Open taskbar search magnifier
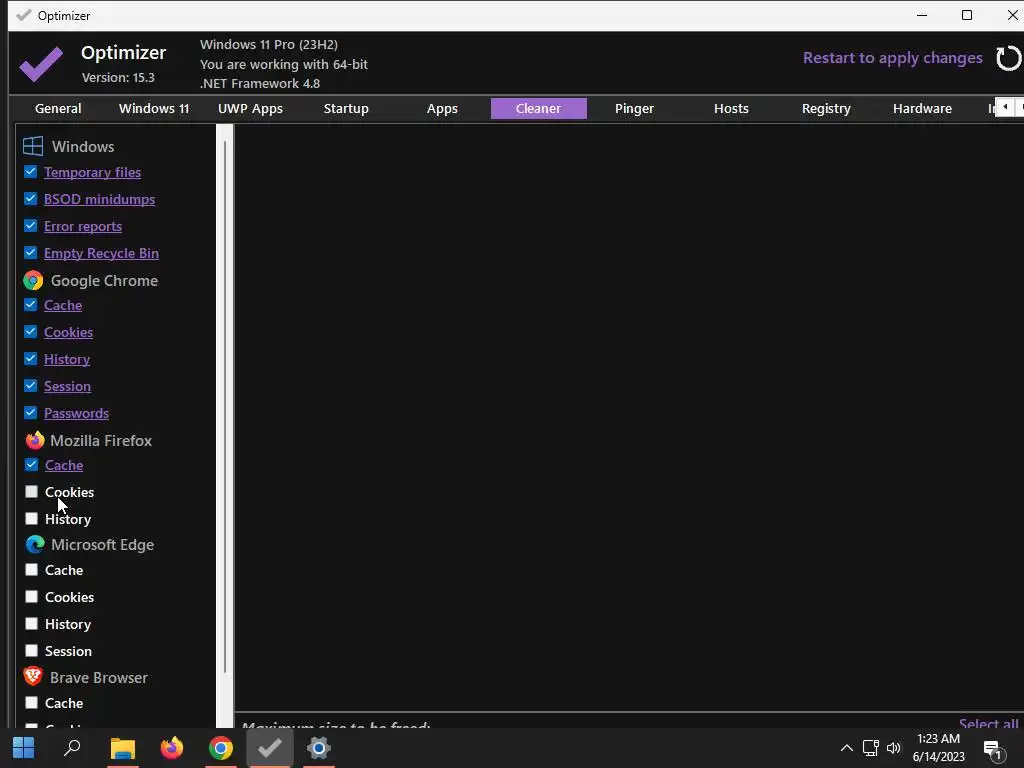Viewport: 1024px width, 768px height. 72,748
